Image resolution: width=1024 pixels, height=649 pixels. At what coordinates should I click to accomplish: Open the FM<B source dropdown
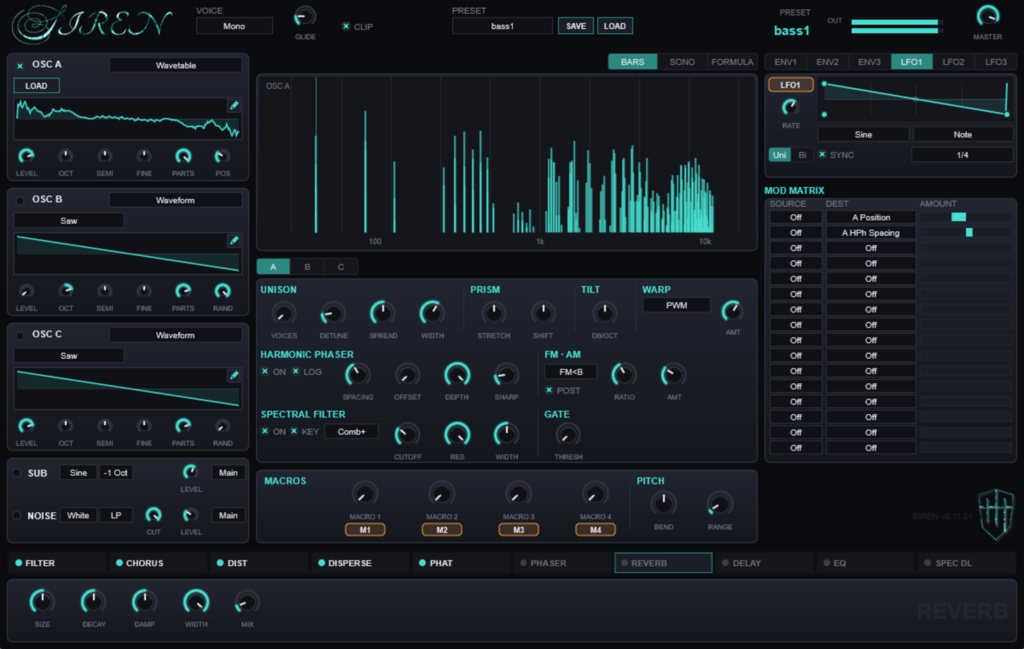click(571, 372)
